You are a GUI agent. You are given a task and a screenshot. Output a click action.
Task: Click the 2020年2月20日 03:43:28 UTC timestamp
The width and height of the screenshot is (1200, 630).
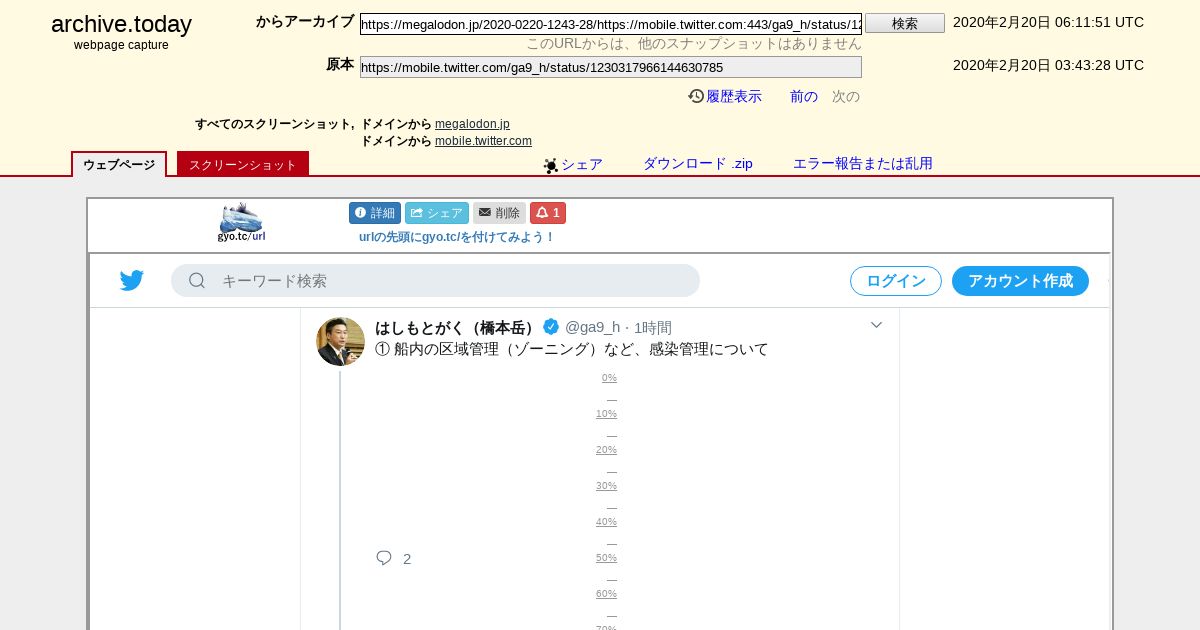(x=1048, y=65)
